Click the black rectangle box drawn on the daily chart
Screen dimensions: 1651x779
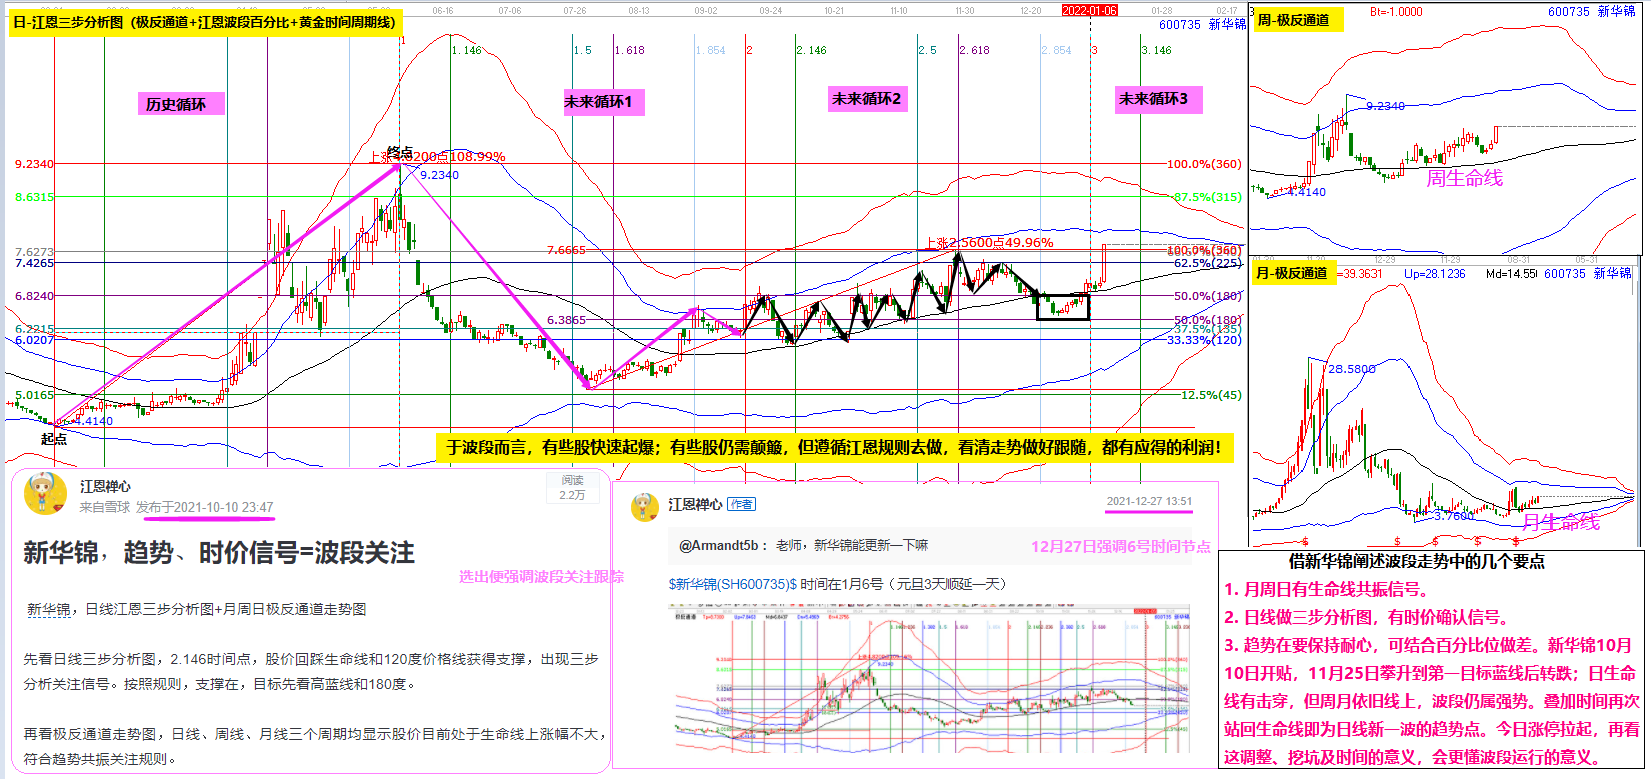[x=1063, y=307]
